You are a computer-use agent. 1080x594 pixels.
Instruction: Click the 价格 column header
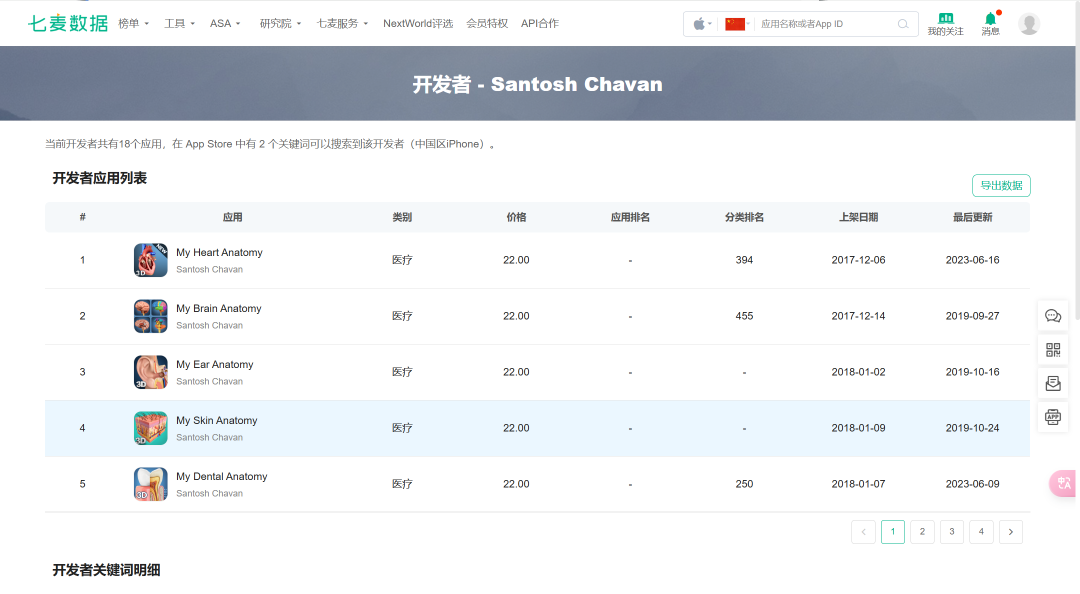(x=516, y=217)
